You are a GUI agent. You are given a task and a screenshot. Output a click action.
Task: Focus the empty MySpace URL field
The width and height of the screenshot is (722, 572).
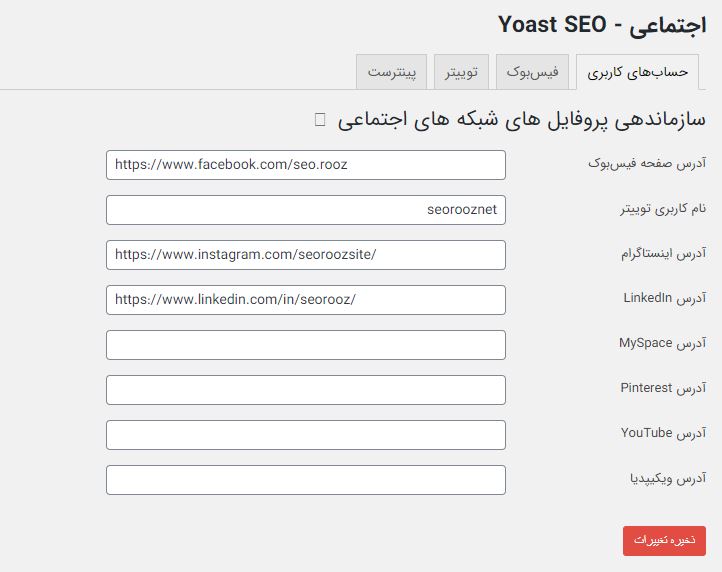point(306,345)
